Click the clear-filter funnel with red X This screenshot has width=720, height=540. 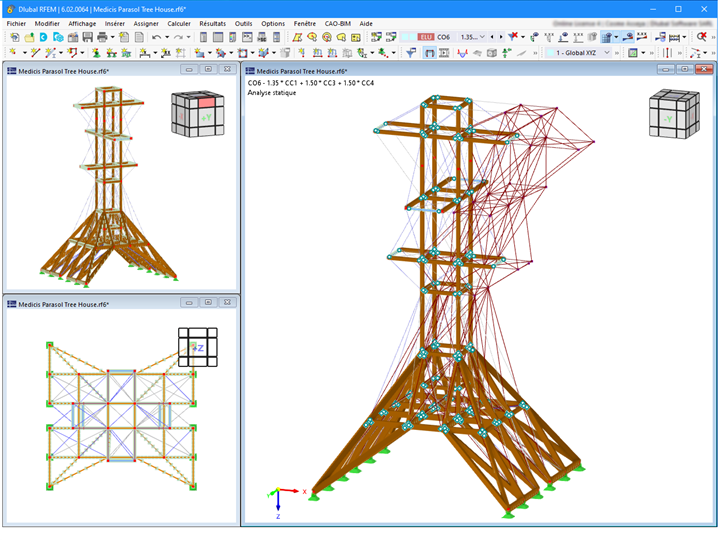pos(513,37)
